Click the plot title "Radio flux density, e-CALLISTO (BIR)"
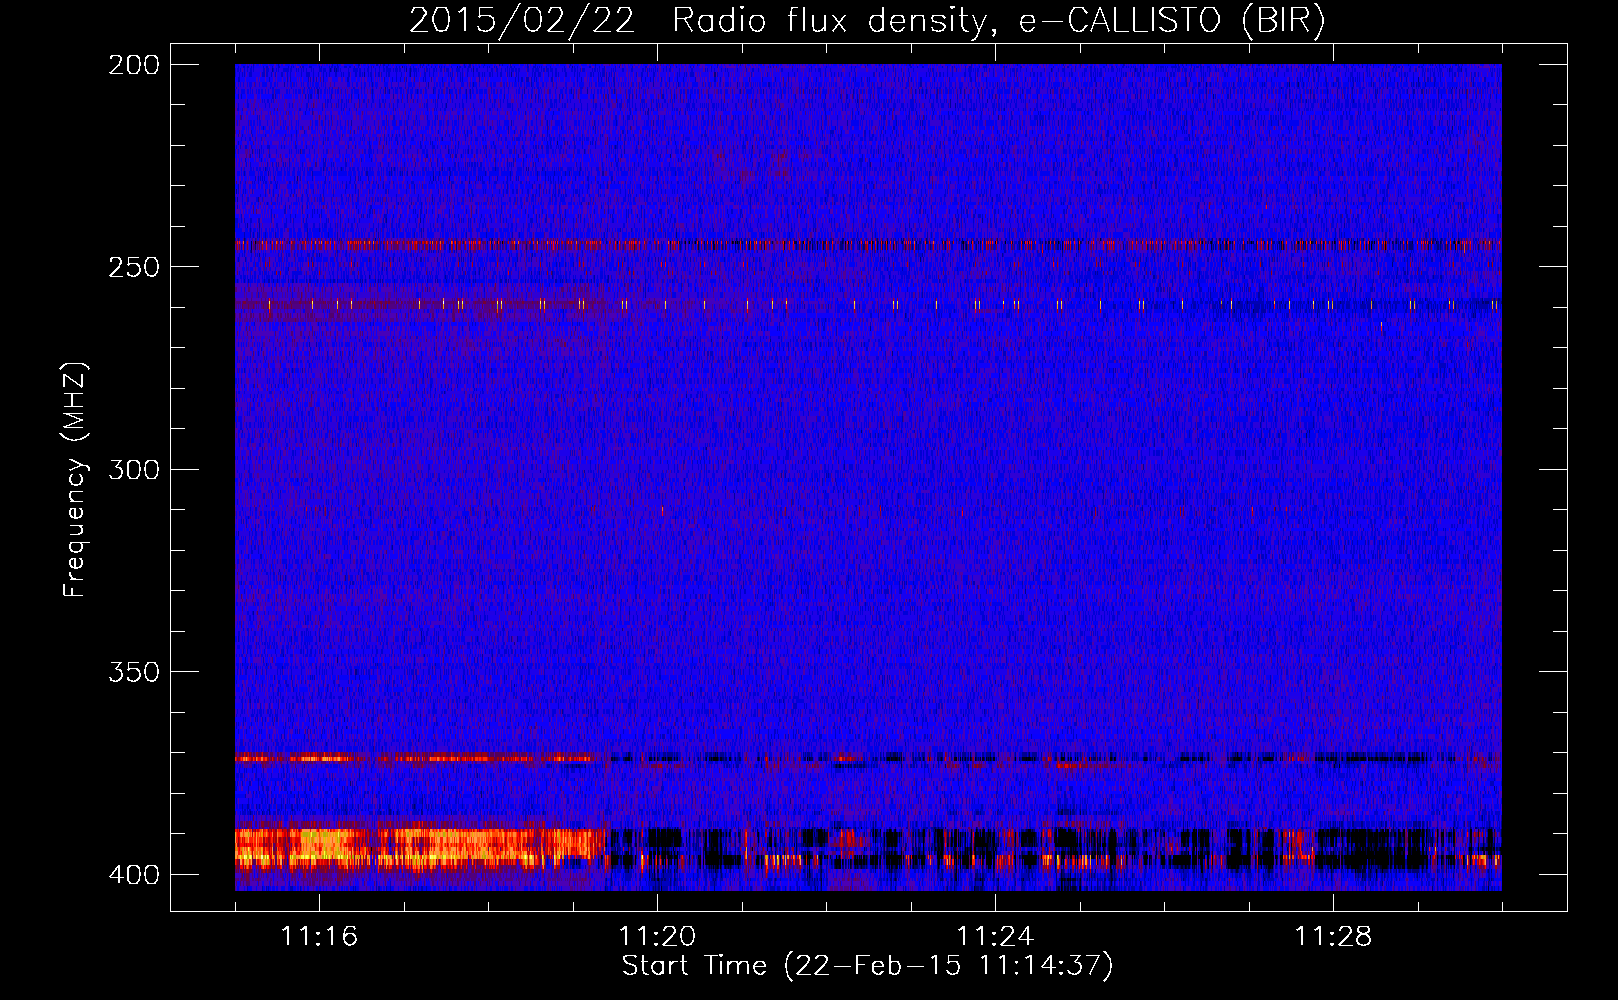This screenshot has width=1618, height=1000. (999, 21)
